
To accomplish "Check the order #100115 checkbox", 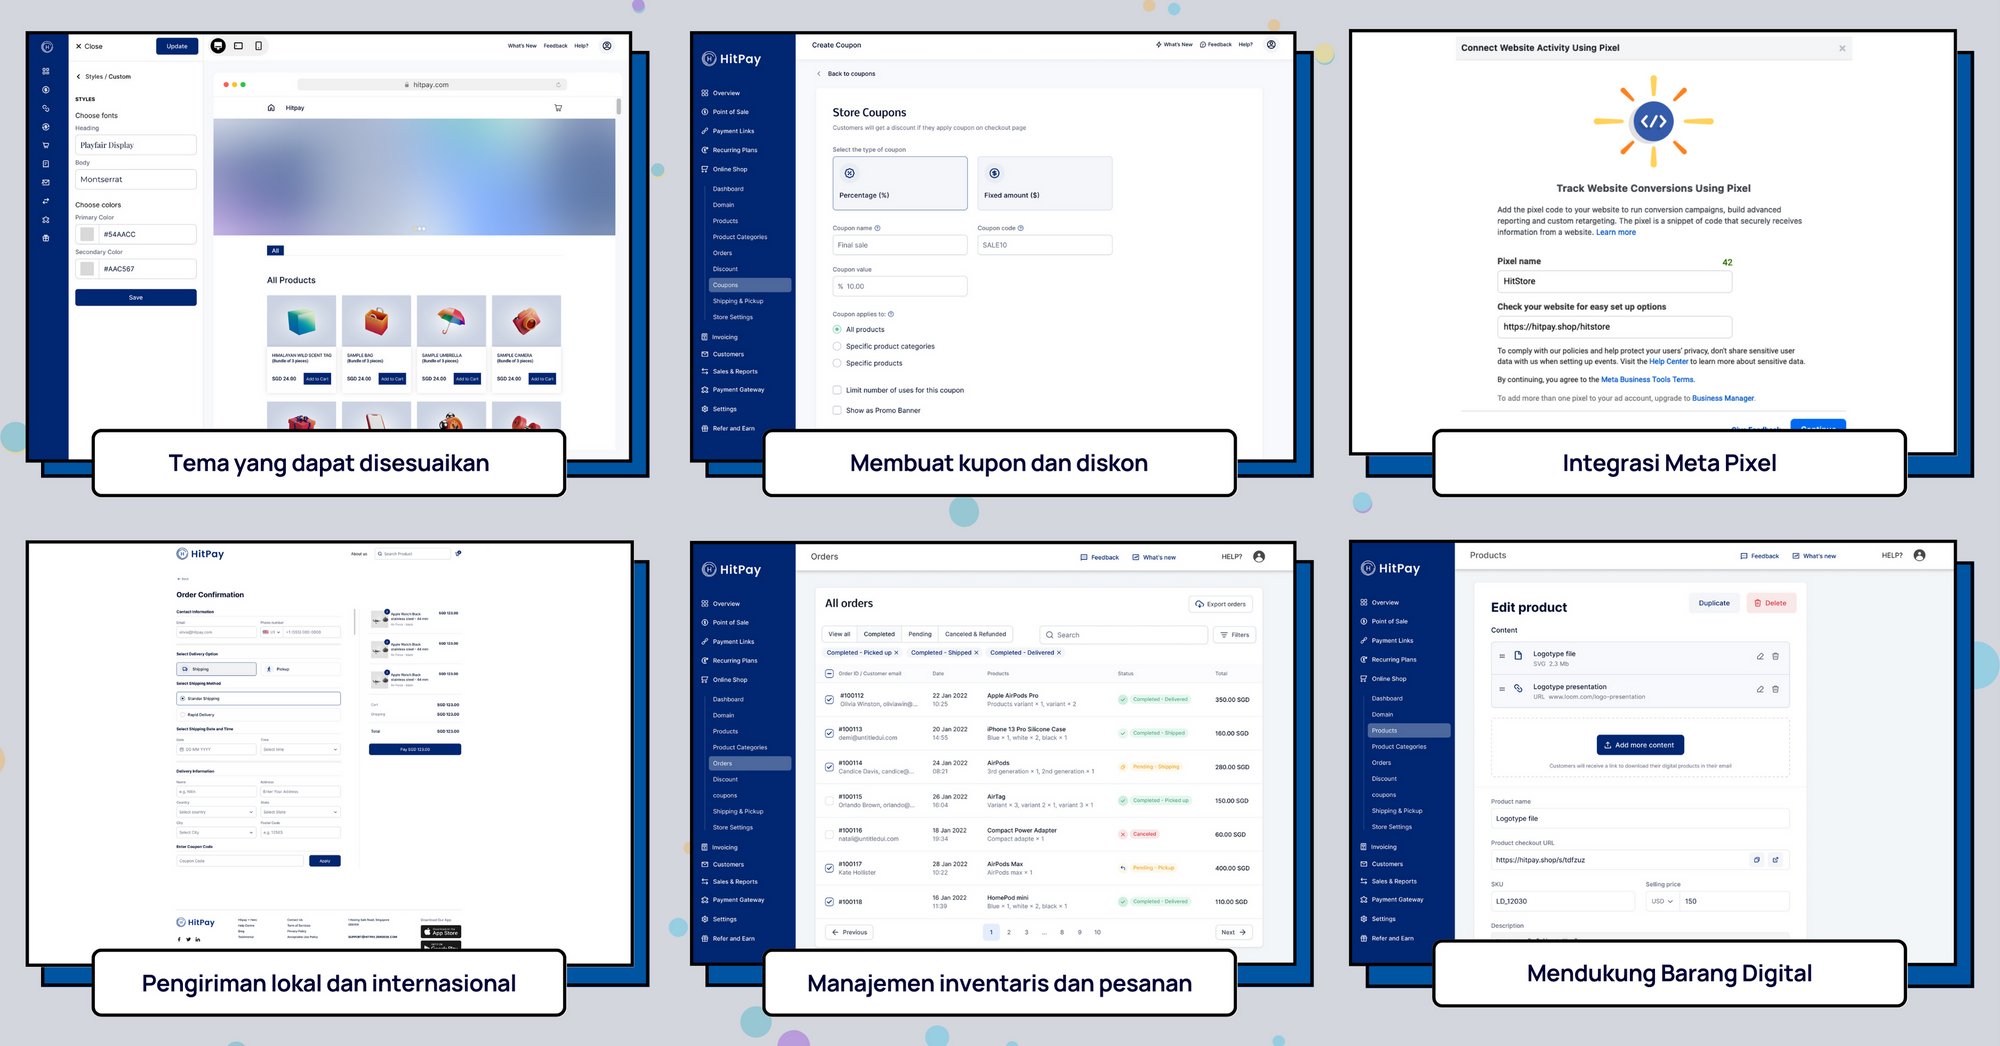I will (829, 801).
